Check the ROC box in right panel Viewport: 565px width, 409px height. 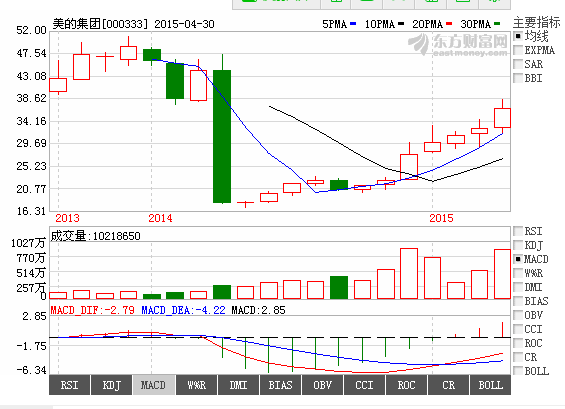click(x=518, y=343)
